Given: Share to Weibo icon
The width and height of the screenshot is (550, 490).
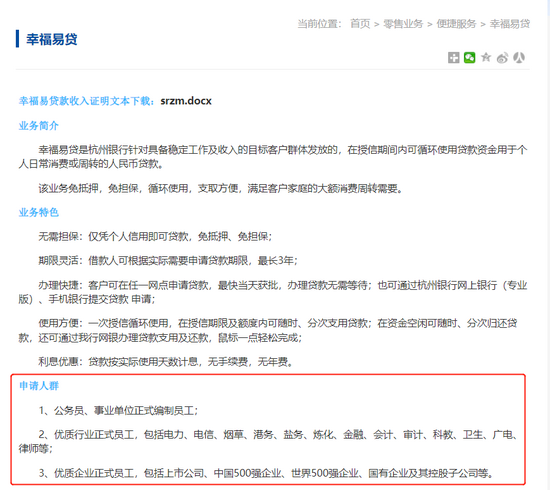Looking at the screenshot, I should (502, 58).
